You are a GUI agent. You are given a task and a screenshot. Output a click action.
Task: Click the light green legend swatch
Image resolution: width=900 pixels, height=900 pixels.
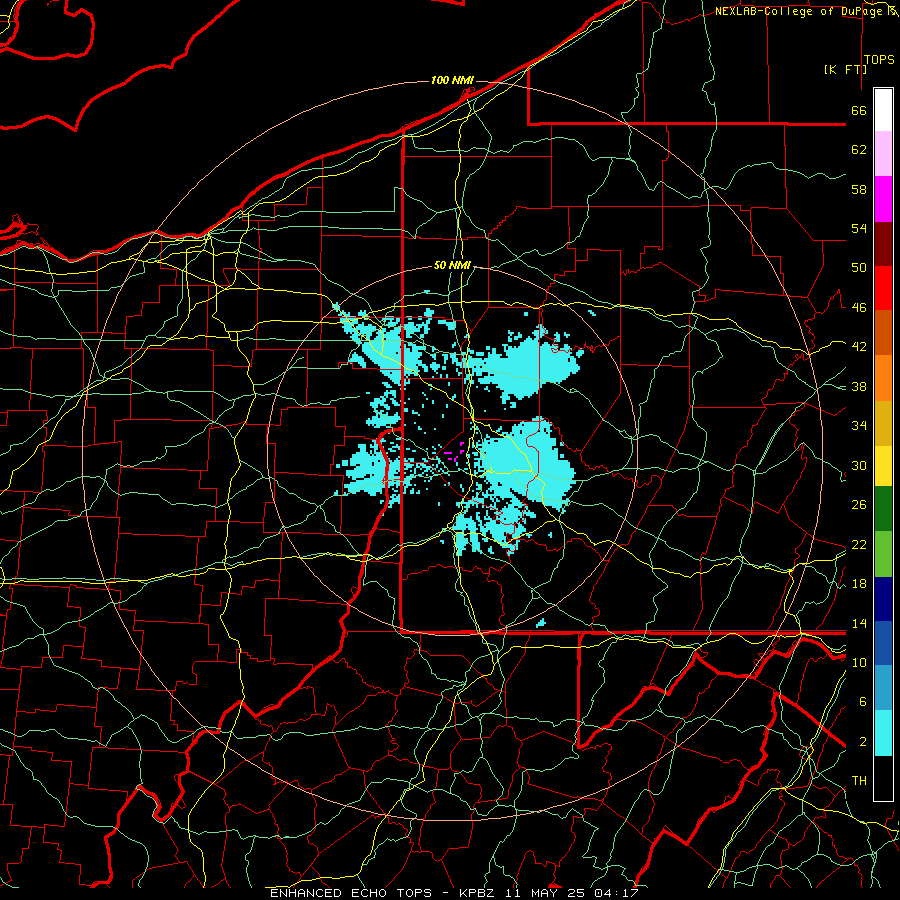(x=883, y=554)
